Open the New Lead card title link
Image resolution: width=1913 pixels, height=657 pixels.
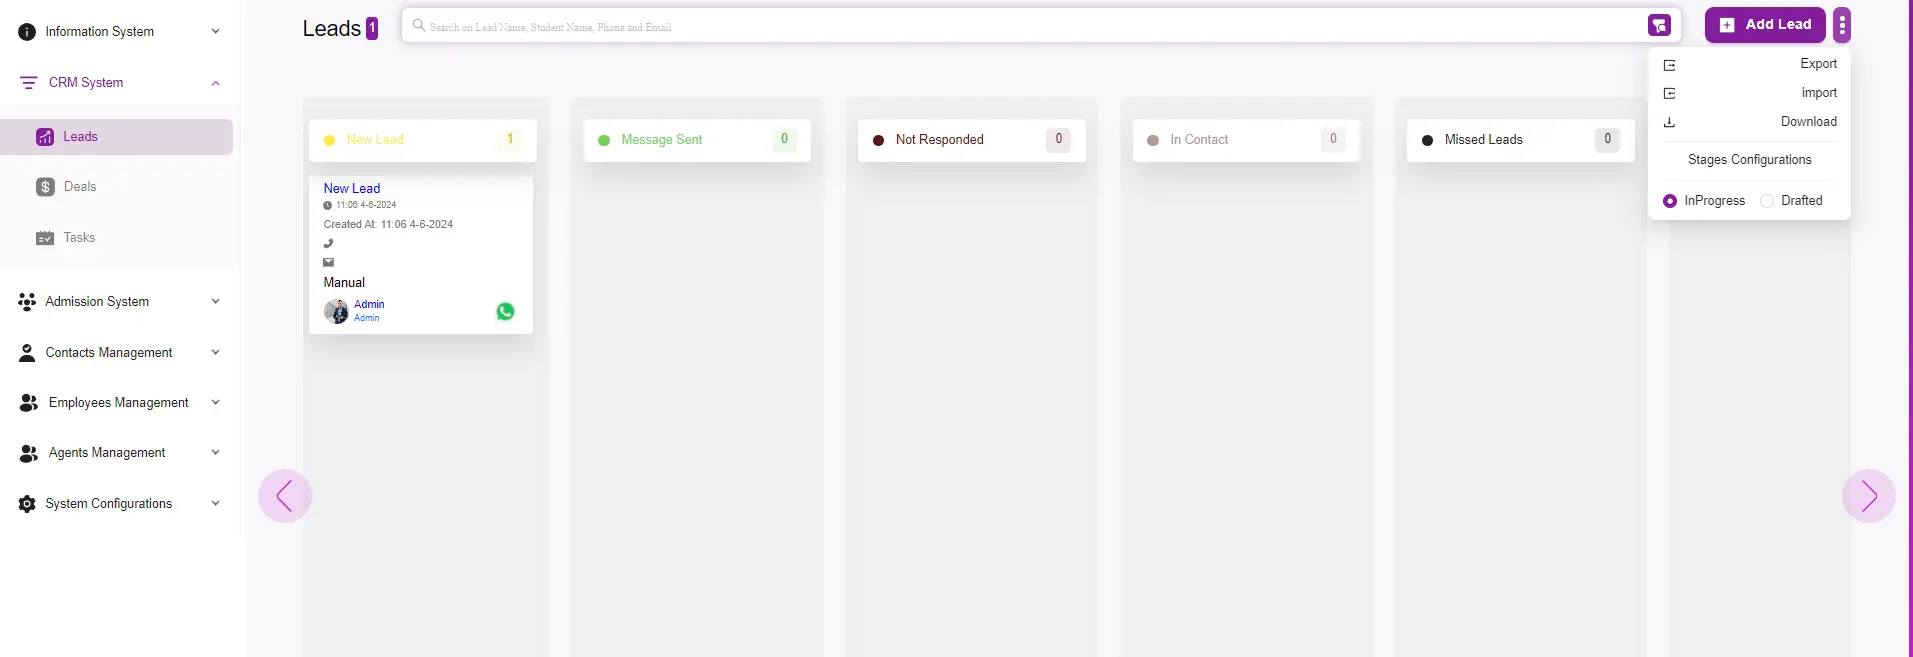tap(352, 188)
